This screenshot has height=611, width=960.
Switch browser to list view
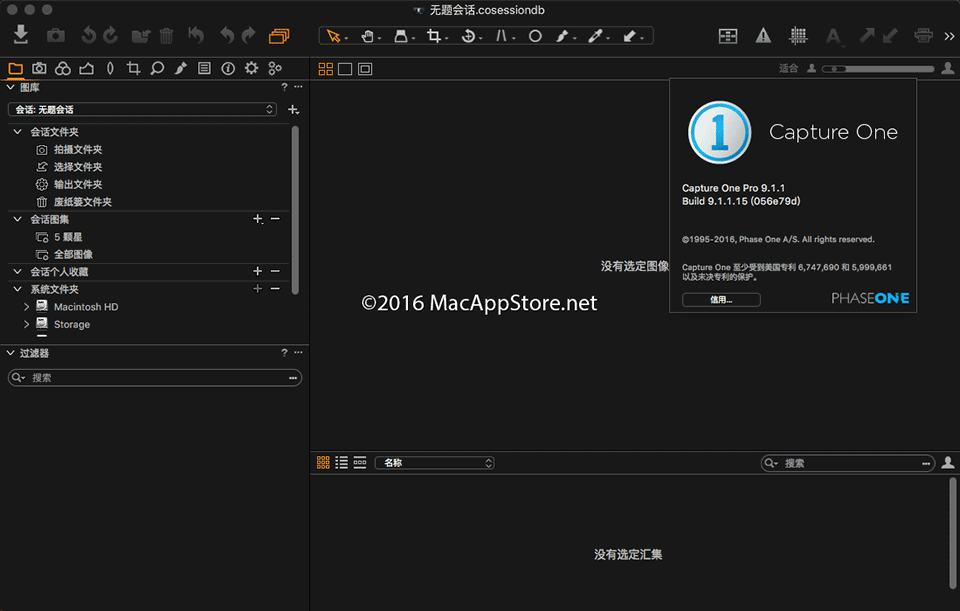342,463
